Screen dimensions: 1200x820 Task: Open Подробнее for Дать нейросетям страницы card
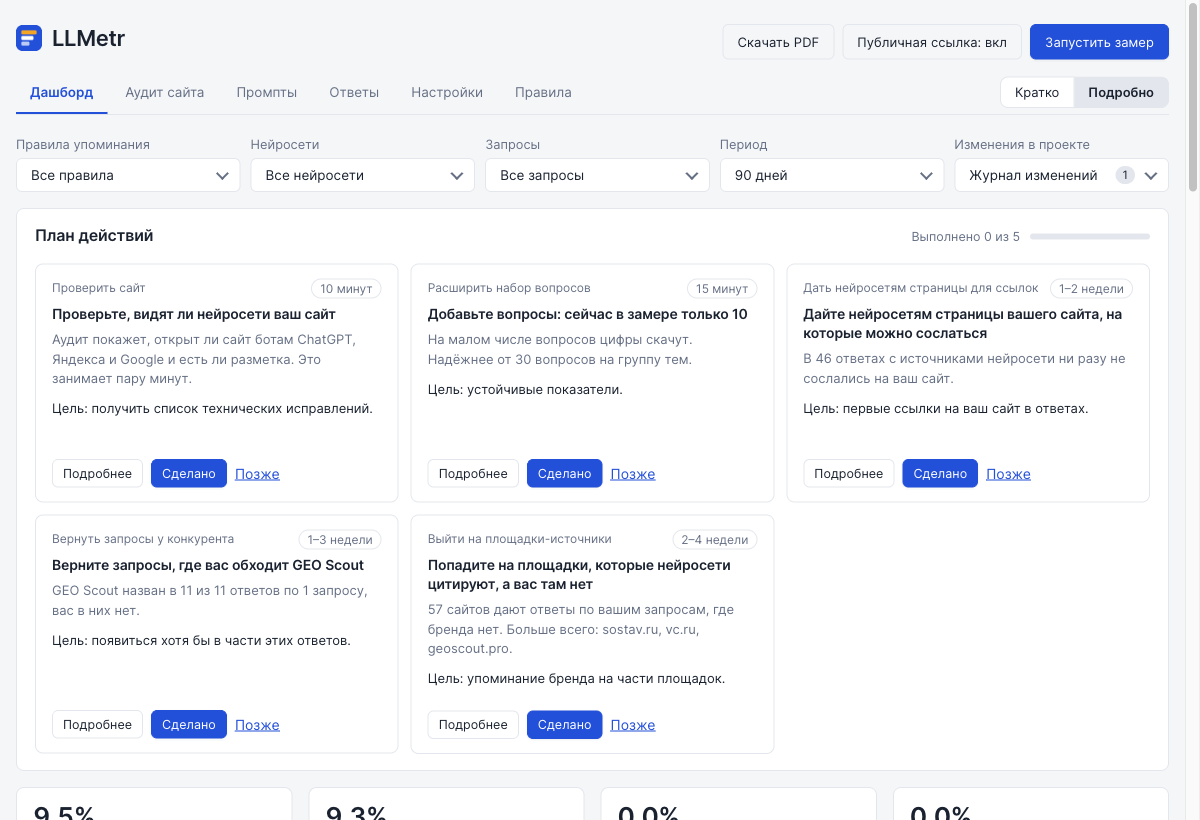coord(849,474)
